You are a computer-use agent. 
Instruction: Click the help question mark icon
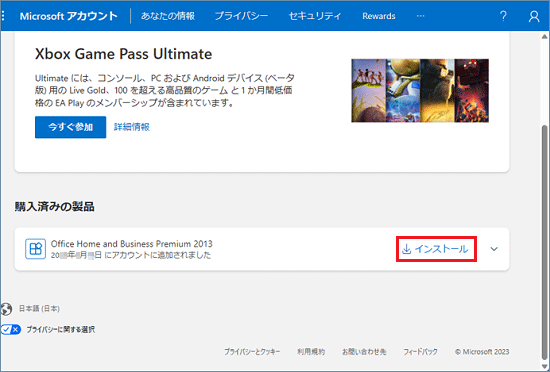pyautogui.click(x=503, y=16)
